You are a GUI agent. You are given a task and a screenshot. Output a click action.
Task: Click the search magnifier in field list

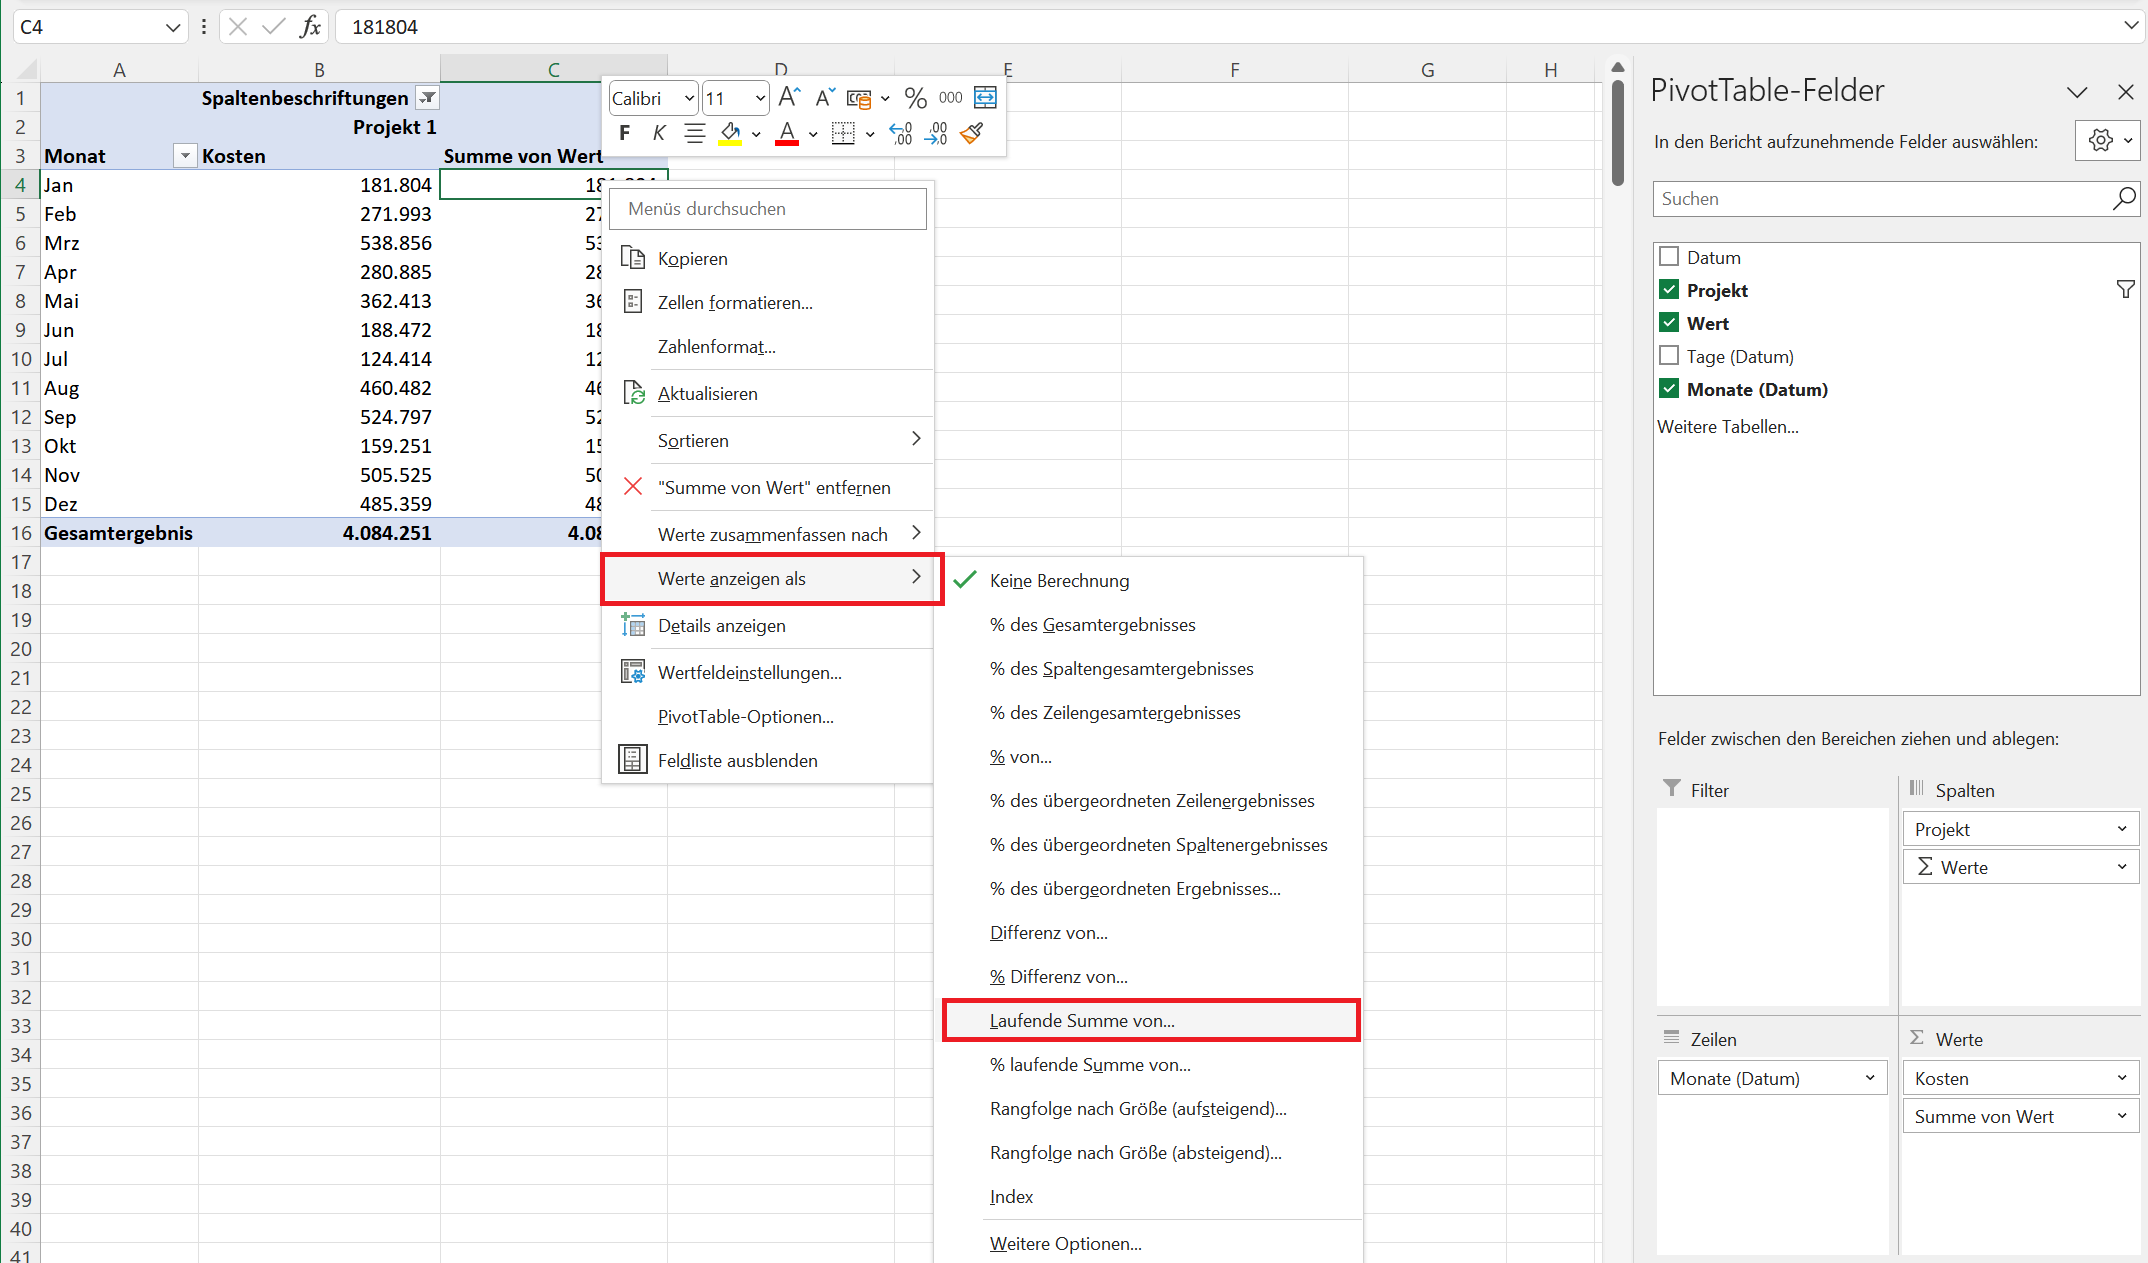(2124, 199)
